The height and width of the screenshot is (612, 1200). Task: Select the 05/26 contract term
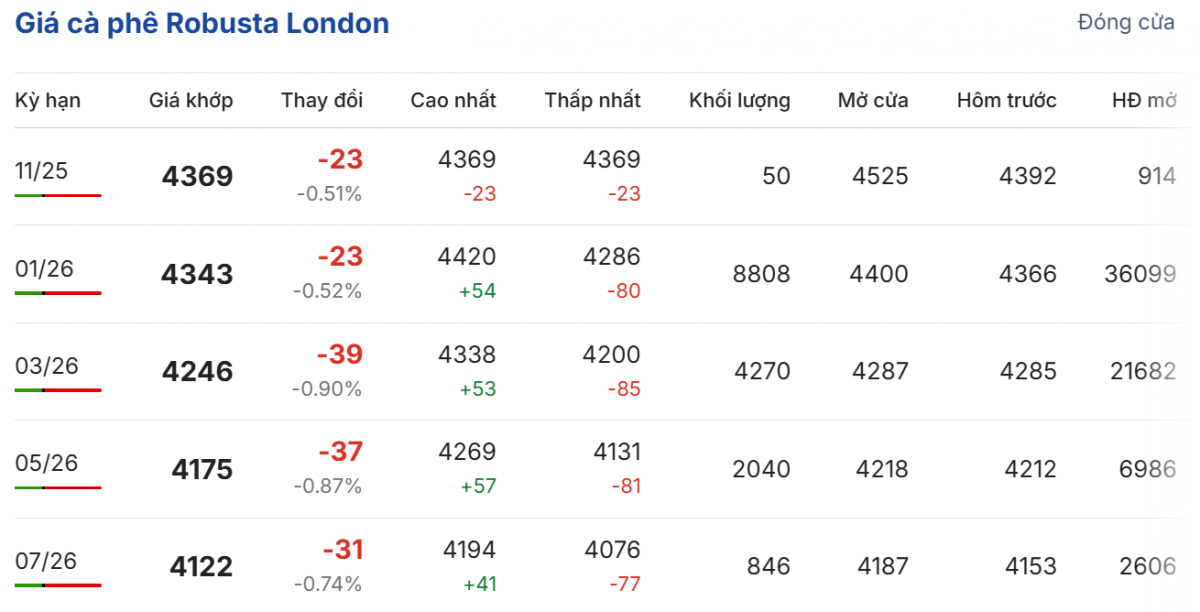(x=46, y=463)
